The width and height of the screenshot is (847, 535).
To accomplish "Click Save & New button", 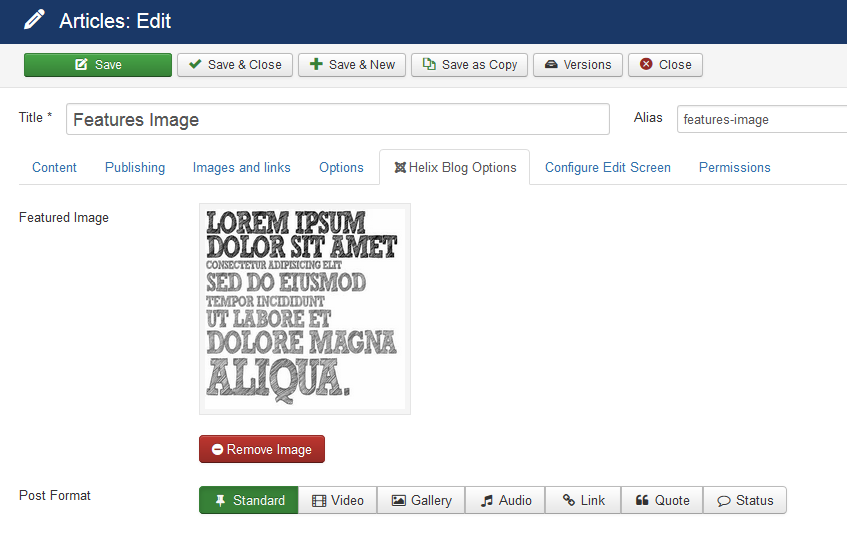I will (351, 65).
